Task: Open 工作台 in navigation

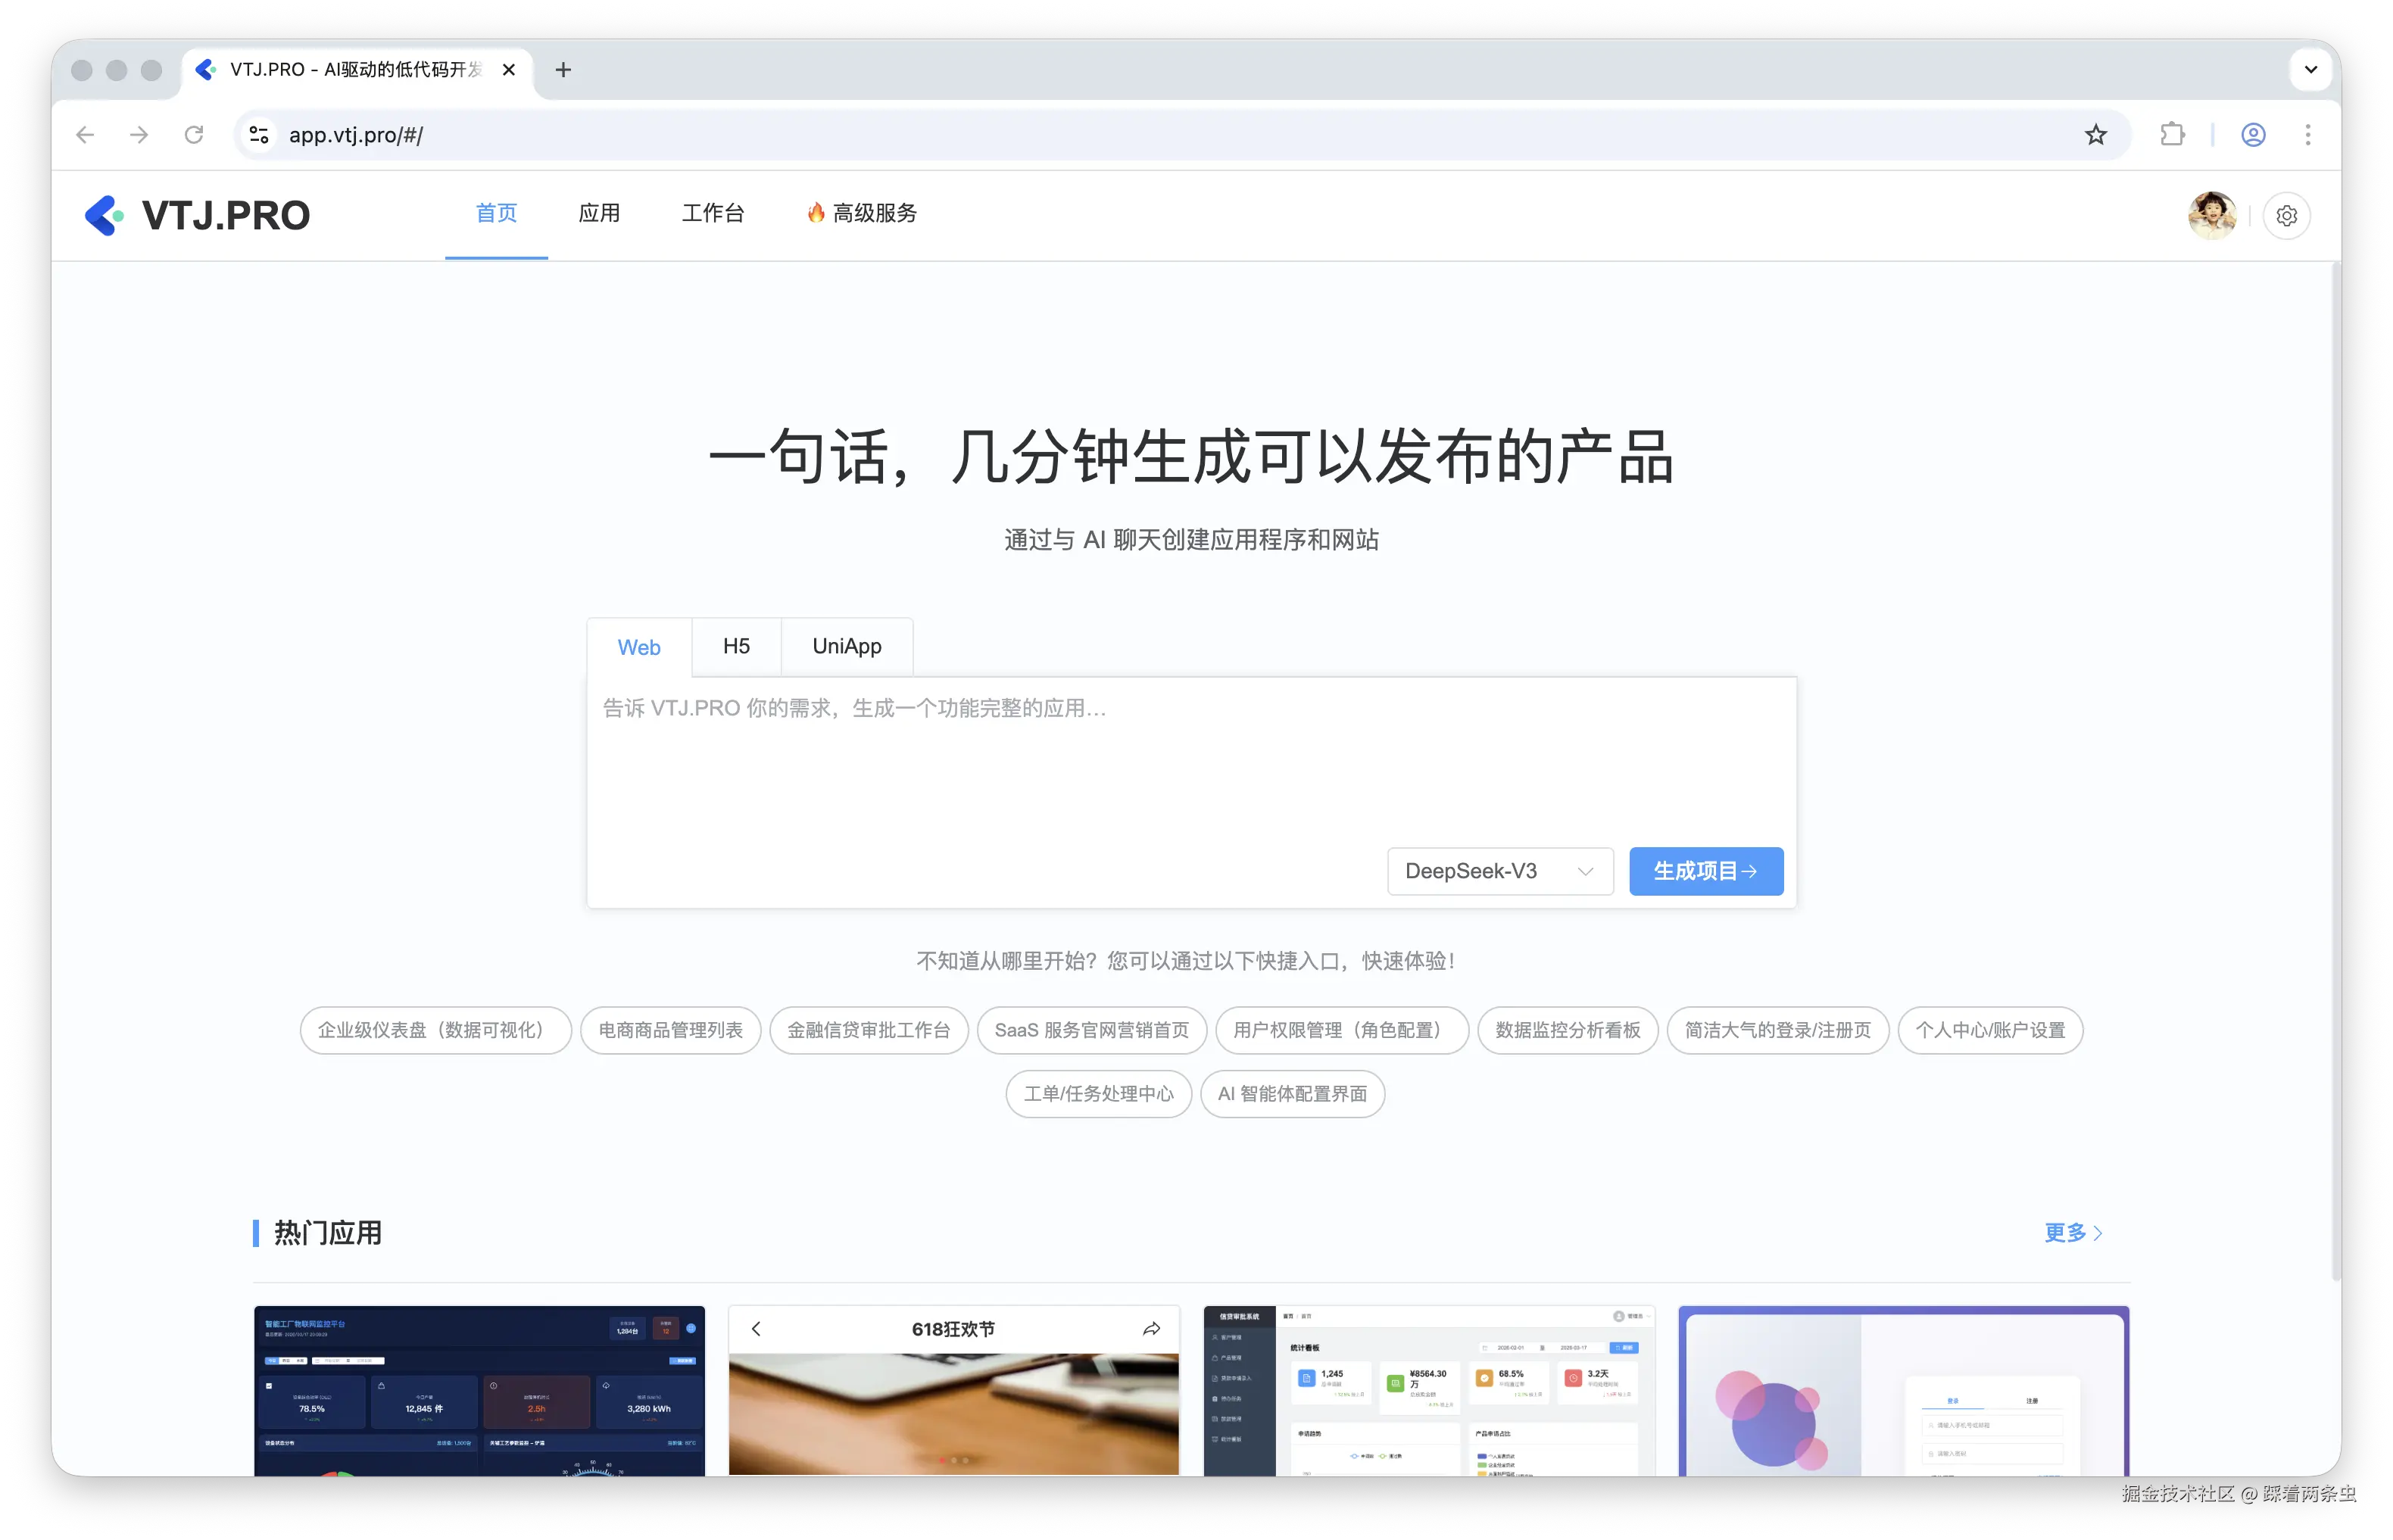Action: pyautogui.click(x=712, y=213)
